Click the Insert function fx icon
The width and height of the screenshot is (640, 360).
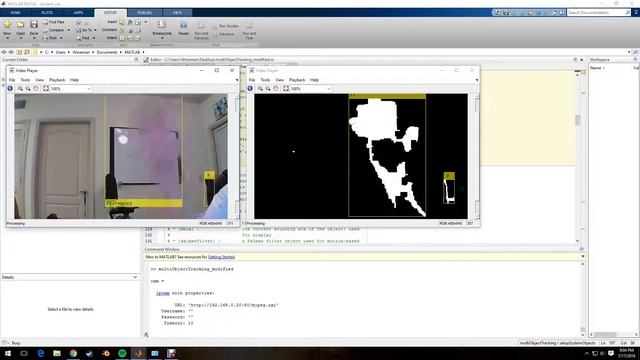click(x=130, y=22)
